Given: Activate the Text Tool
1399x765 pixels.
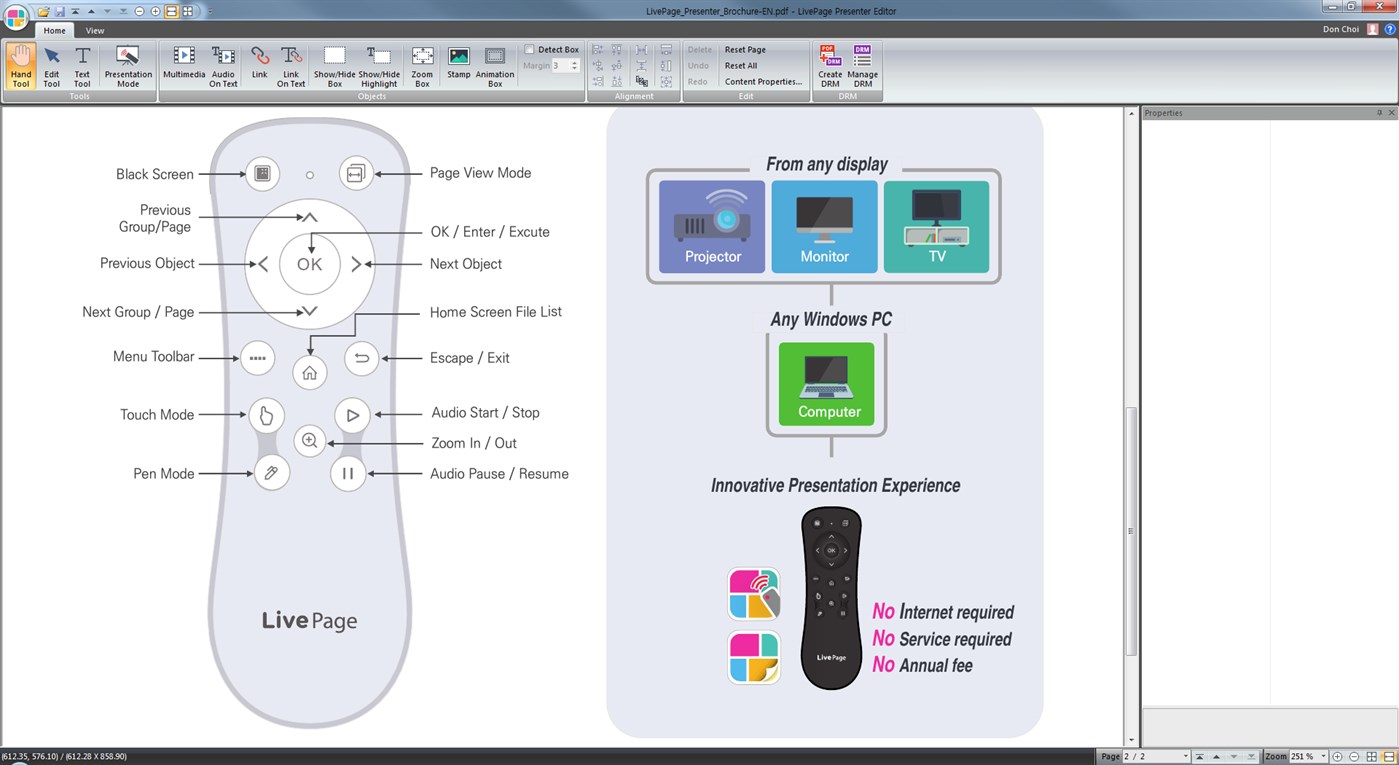Looking at the screenshot, I should [x=82, y=66].
